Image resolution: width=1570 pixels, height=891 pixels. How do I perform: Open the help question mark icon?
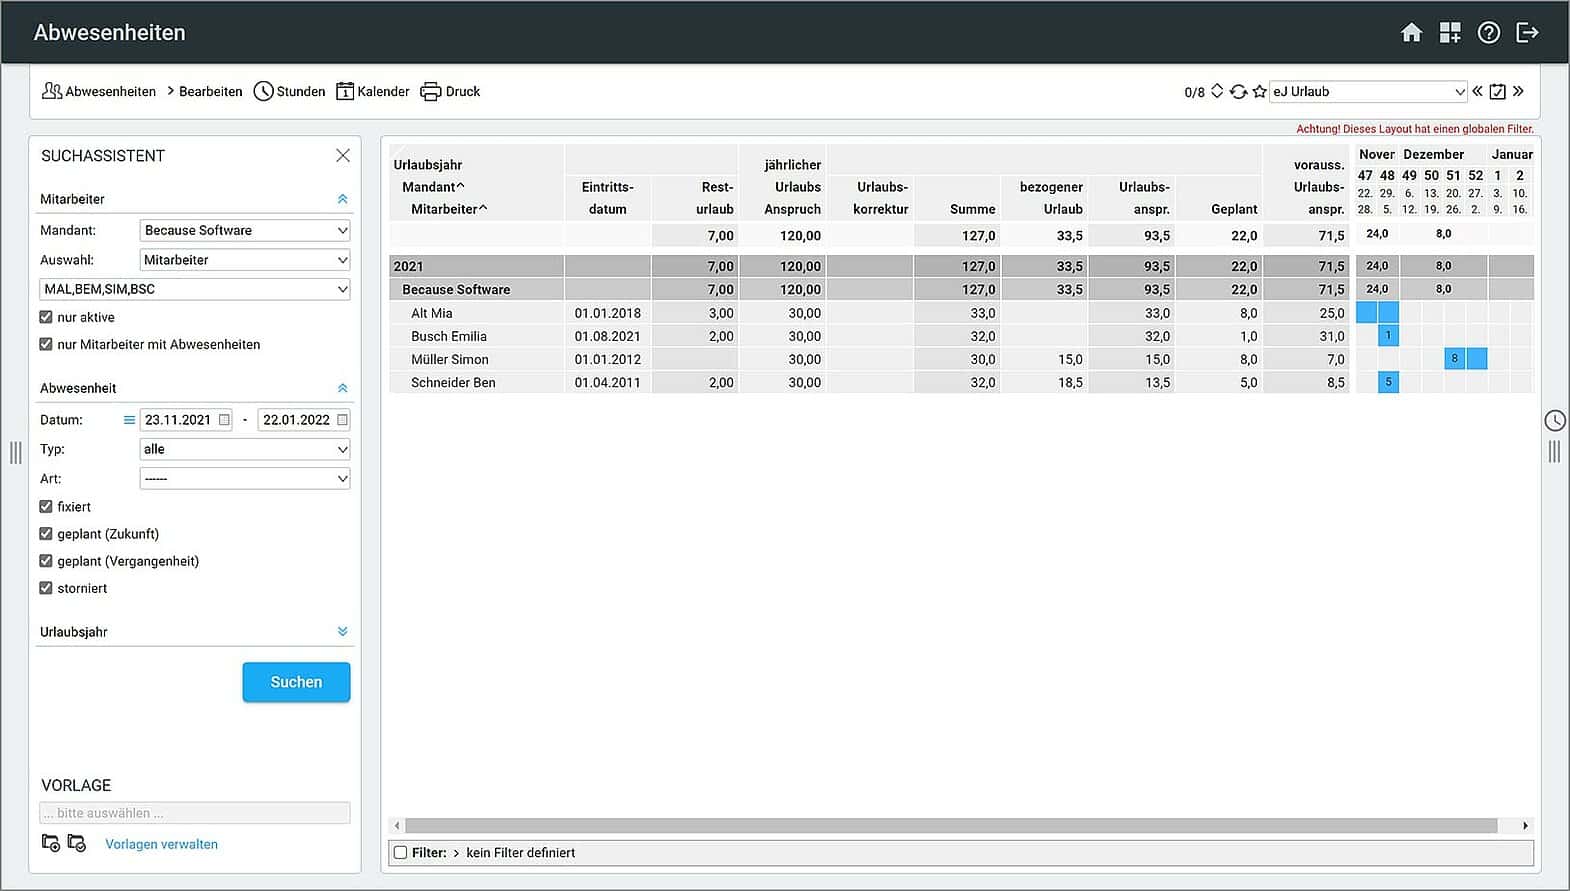click(1489, 33)
